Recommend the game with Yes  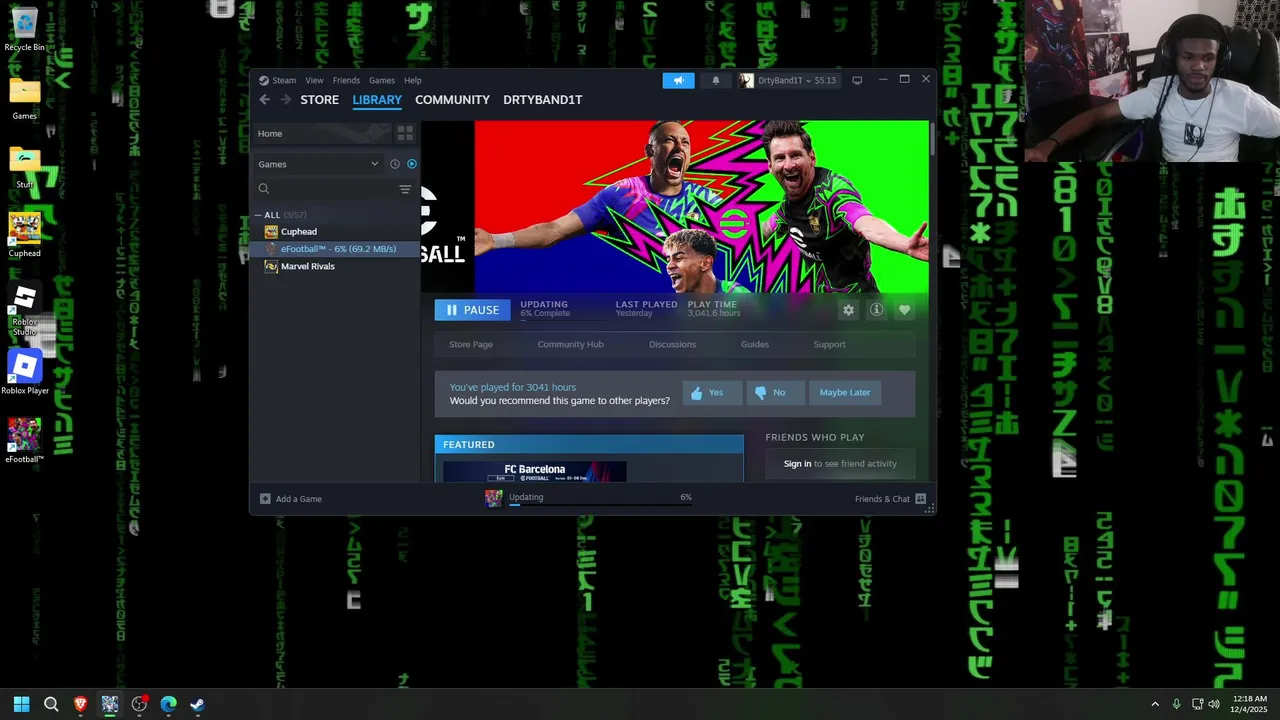tap(712, 392)
